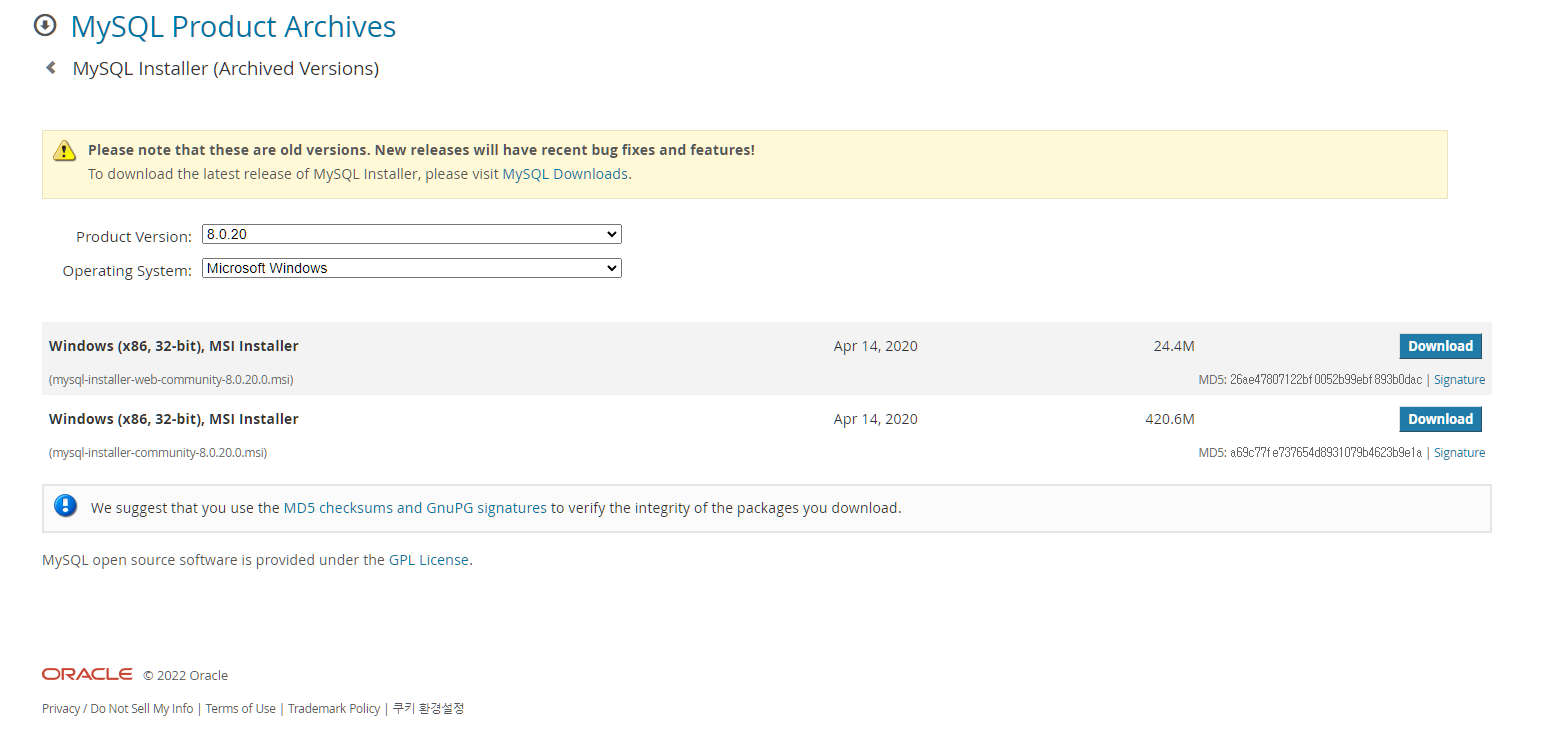Screen dimensions: 1542x742
Task: Download the 24.4M web community installer
Action: coord(1440,346)
